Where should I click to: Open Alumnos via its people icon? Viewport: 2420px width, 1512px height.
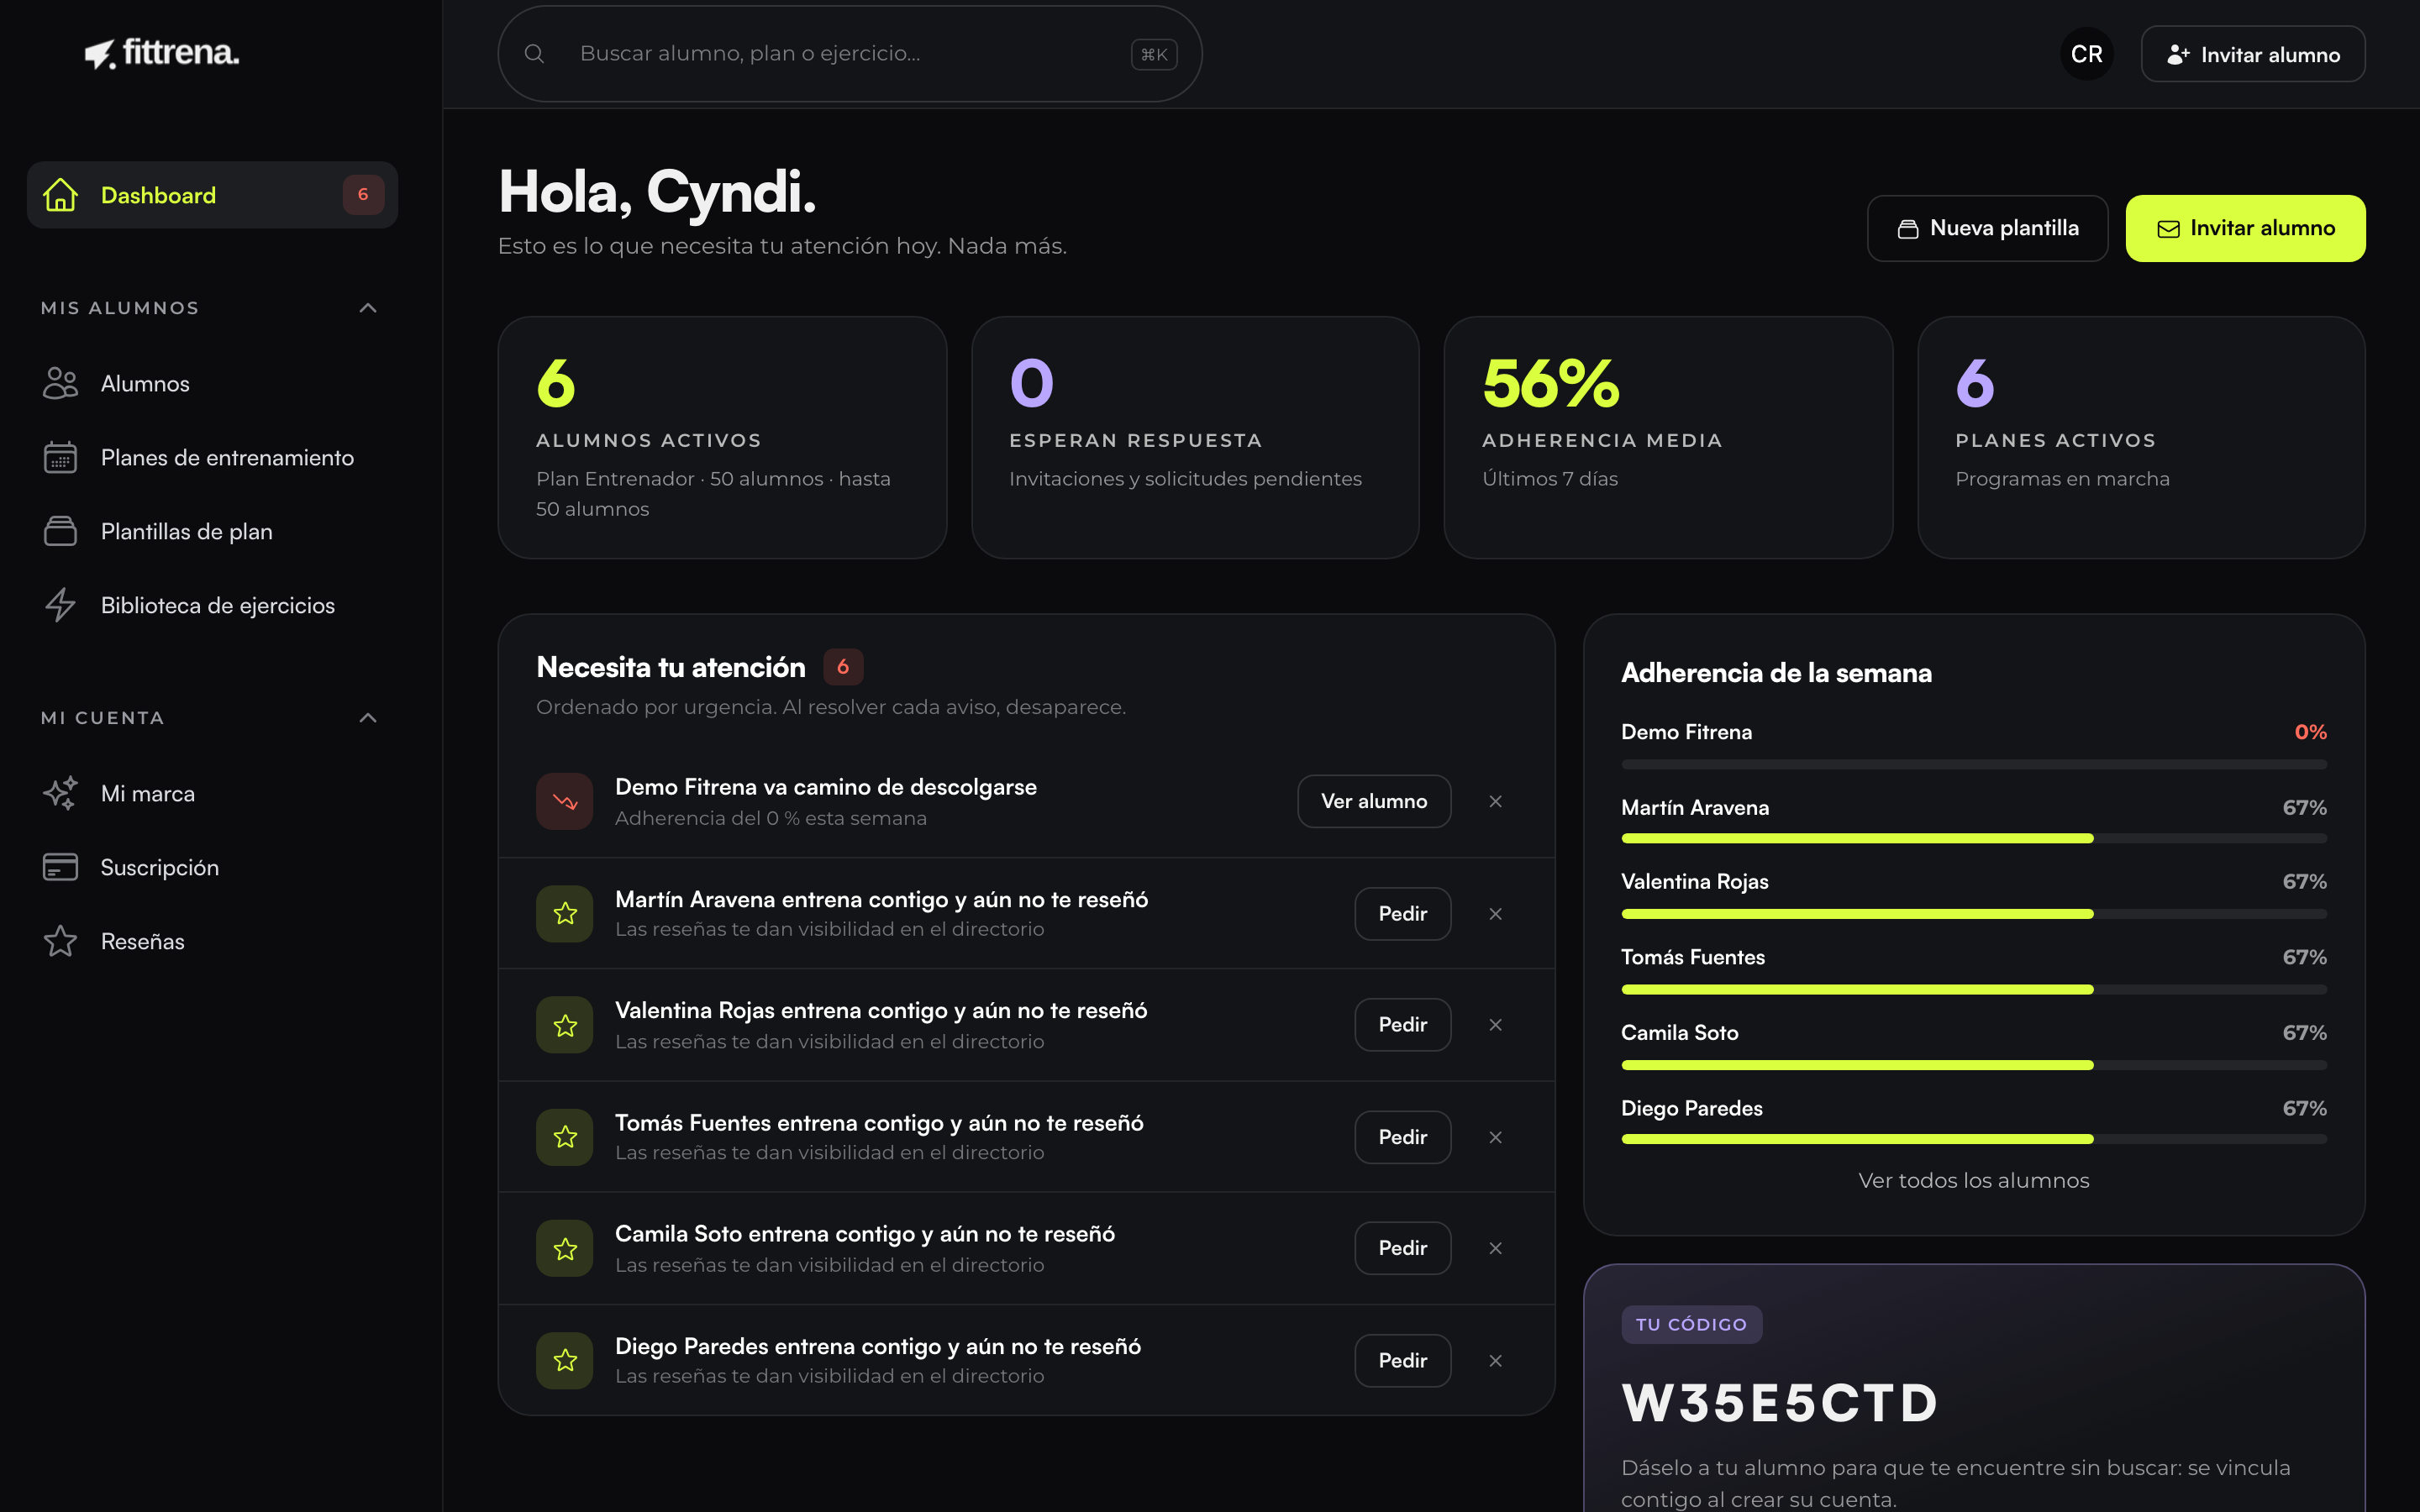coord(60,383)
